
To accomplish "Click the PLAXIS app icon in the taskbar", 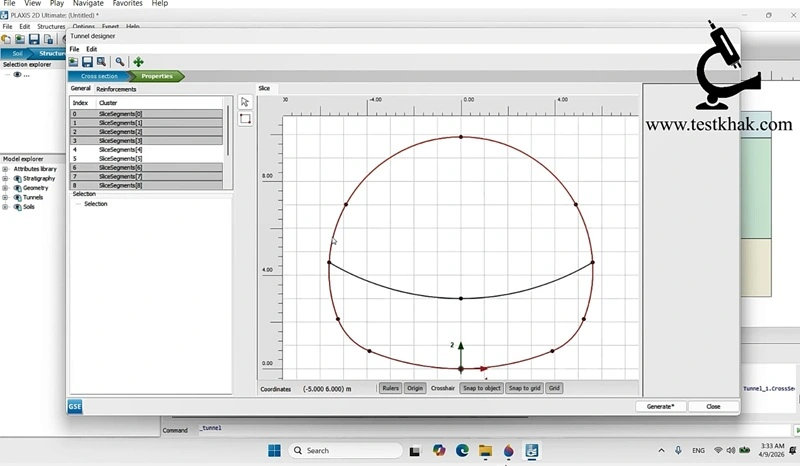I will click(x=532, y=451).
